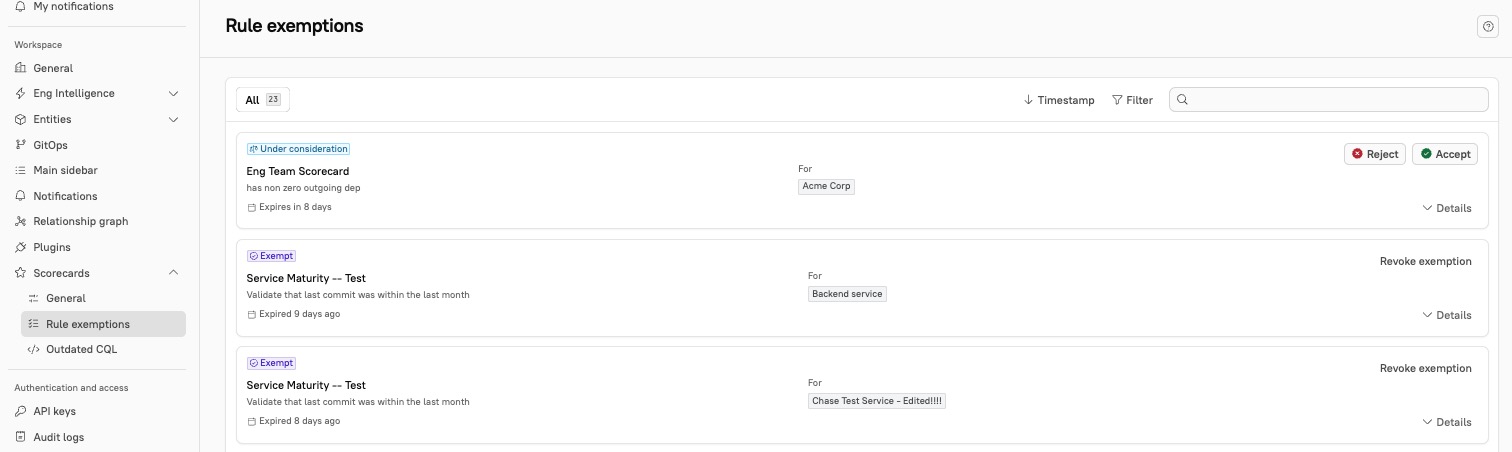Open Eng Intelligence section
Screen dimensions: 1512x452
point(74,93)
